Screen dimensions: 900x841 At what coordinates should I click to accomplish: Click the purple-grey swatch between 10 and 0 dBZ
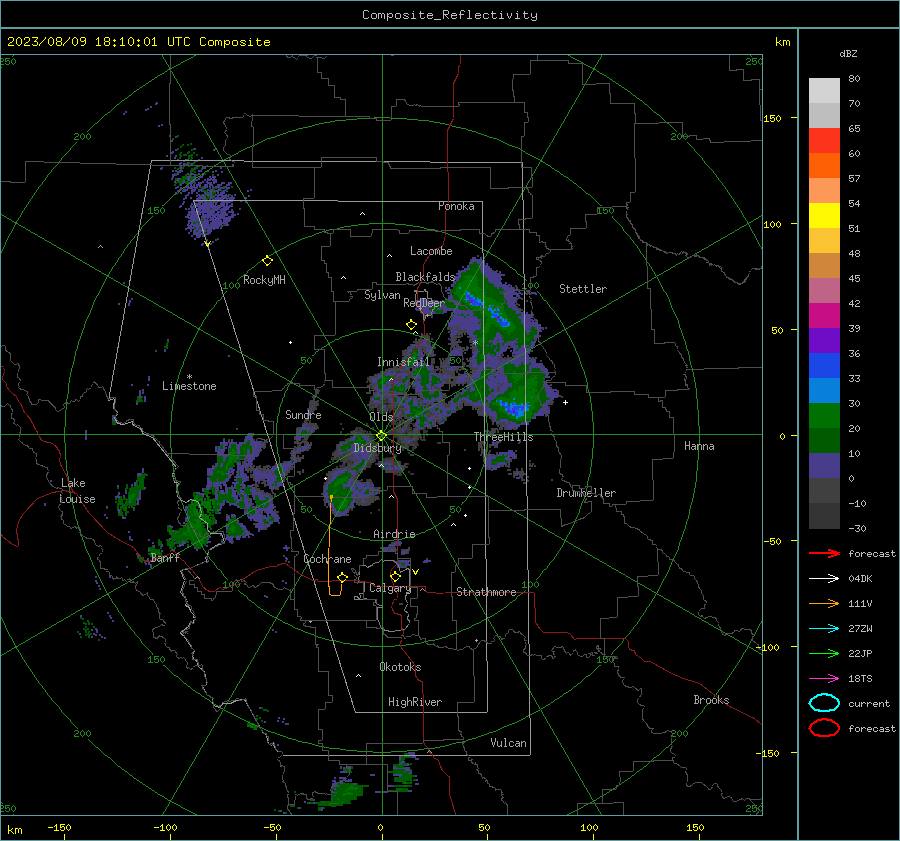pyautogui.click(x=824, y=466)
